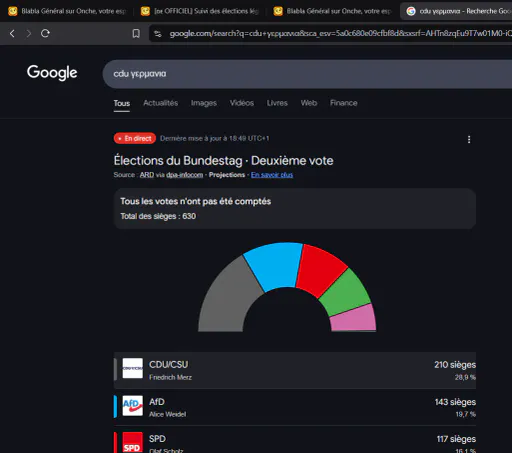
Task: Reload the page with the refresh icon
Action: [x=45, y=33]
